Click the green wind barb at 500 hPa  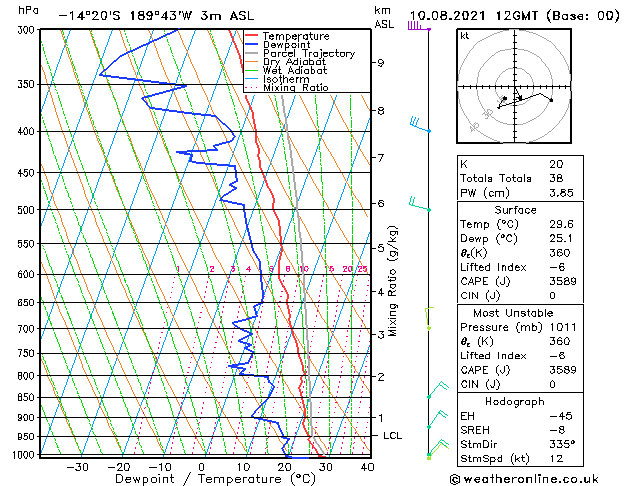click(420, 204)
